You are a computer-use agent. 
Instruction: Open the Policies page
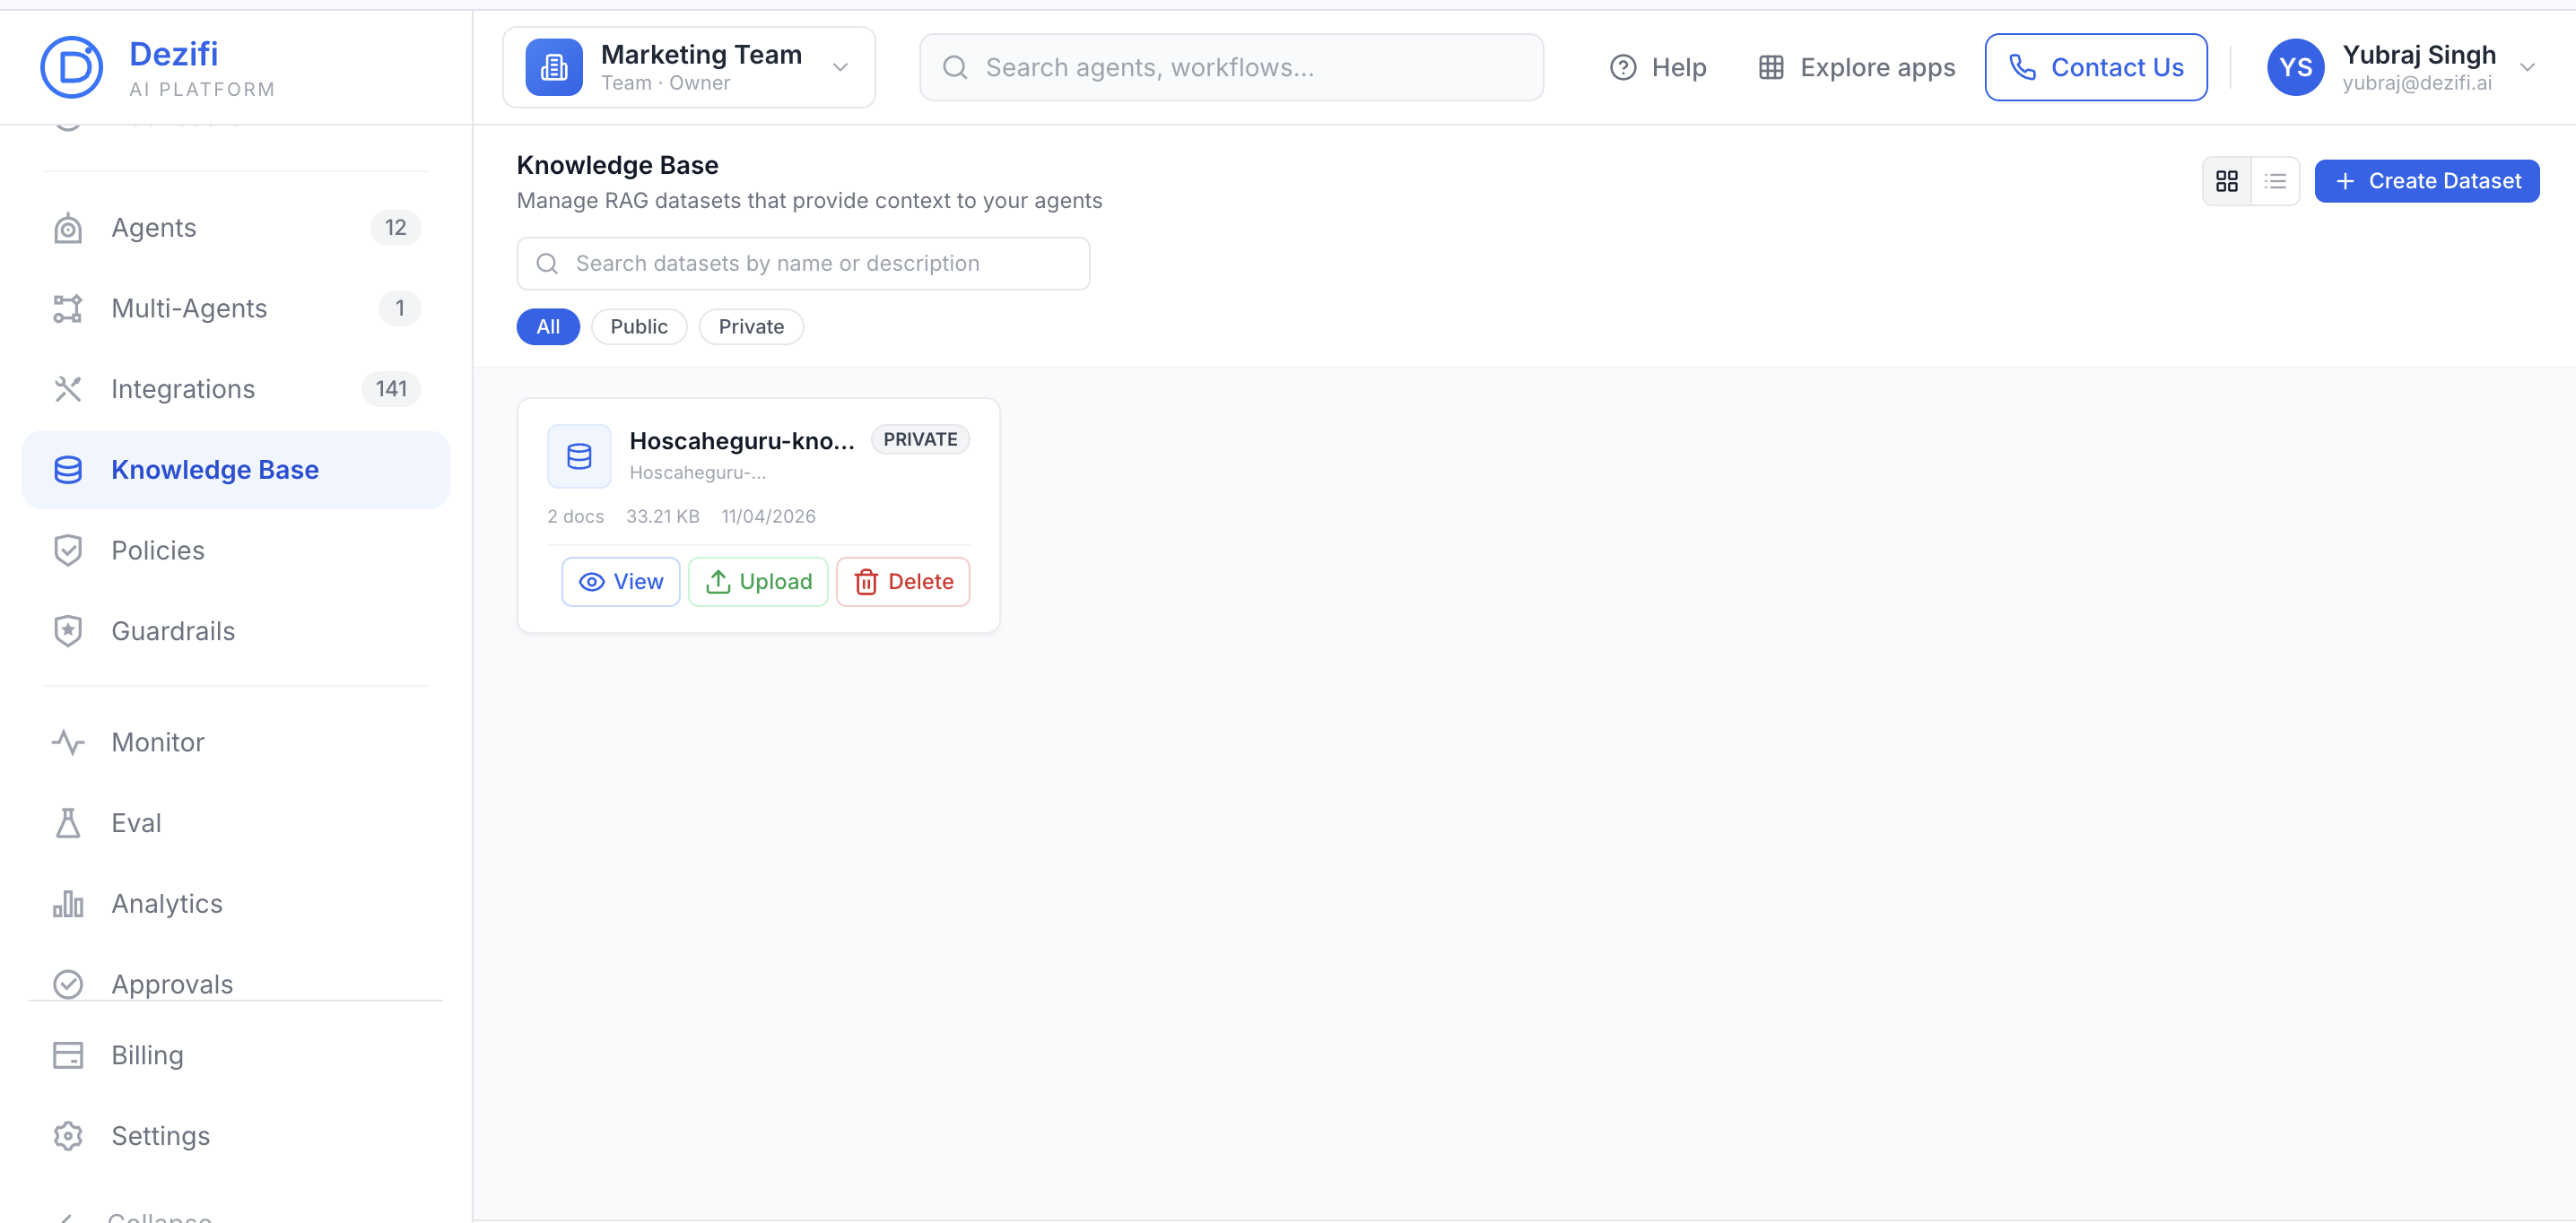236,550
